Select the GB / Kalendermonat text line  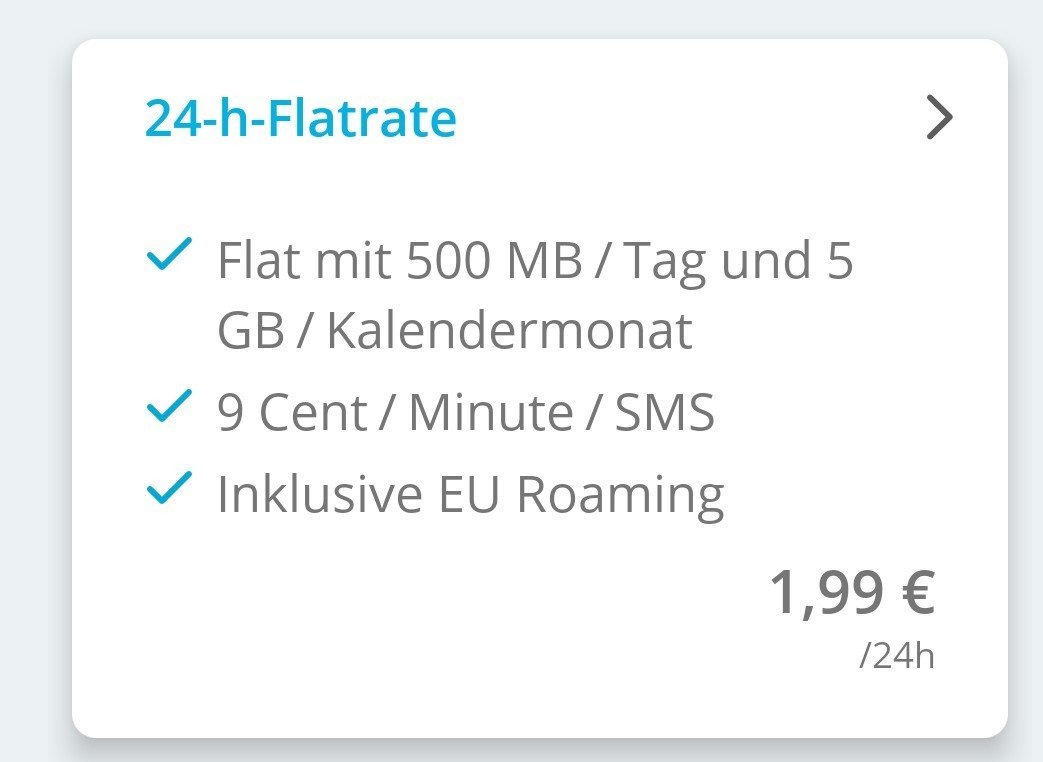455,331
